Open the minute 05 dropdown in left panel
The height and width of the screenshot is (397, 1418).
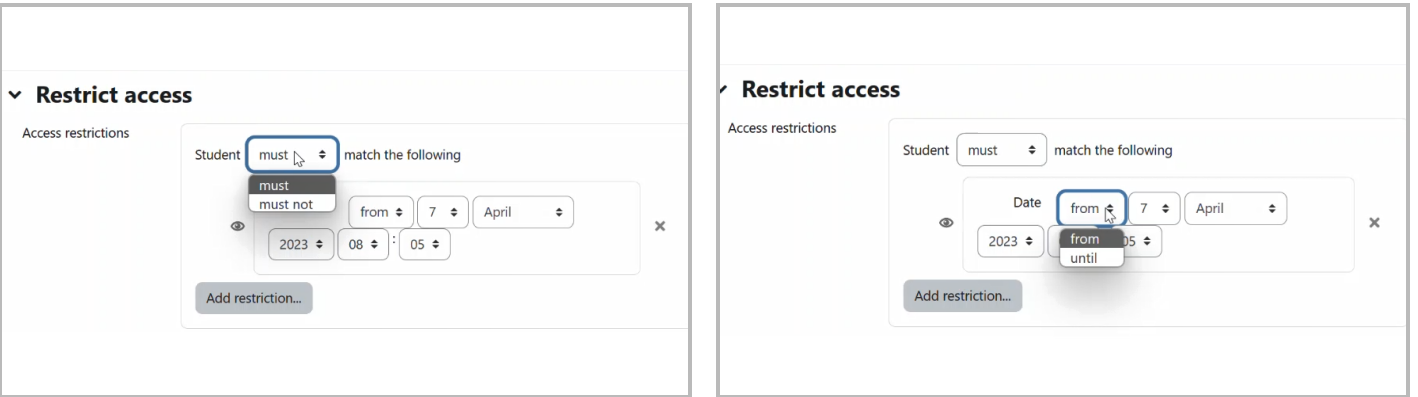tap(425, 245)
